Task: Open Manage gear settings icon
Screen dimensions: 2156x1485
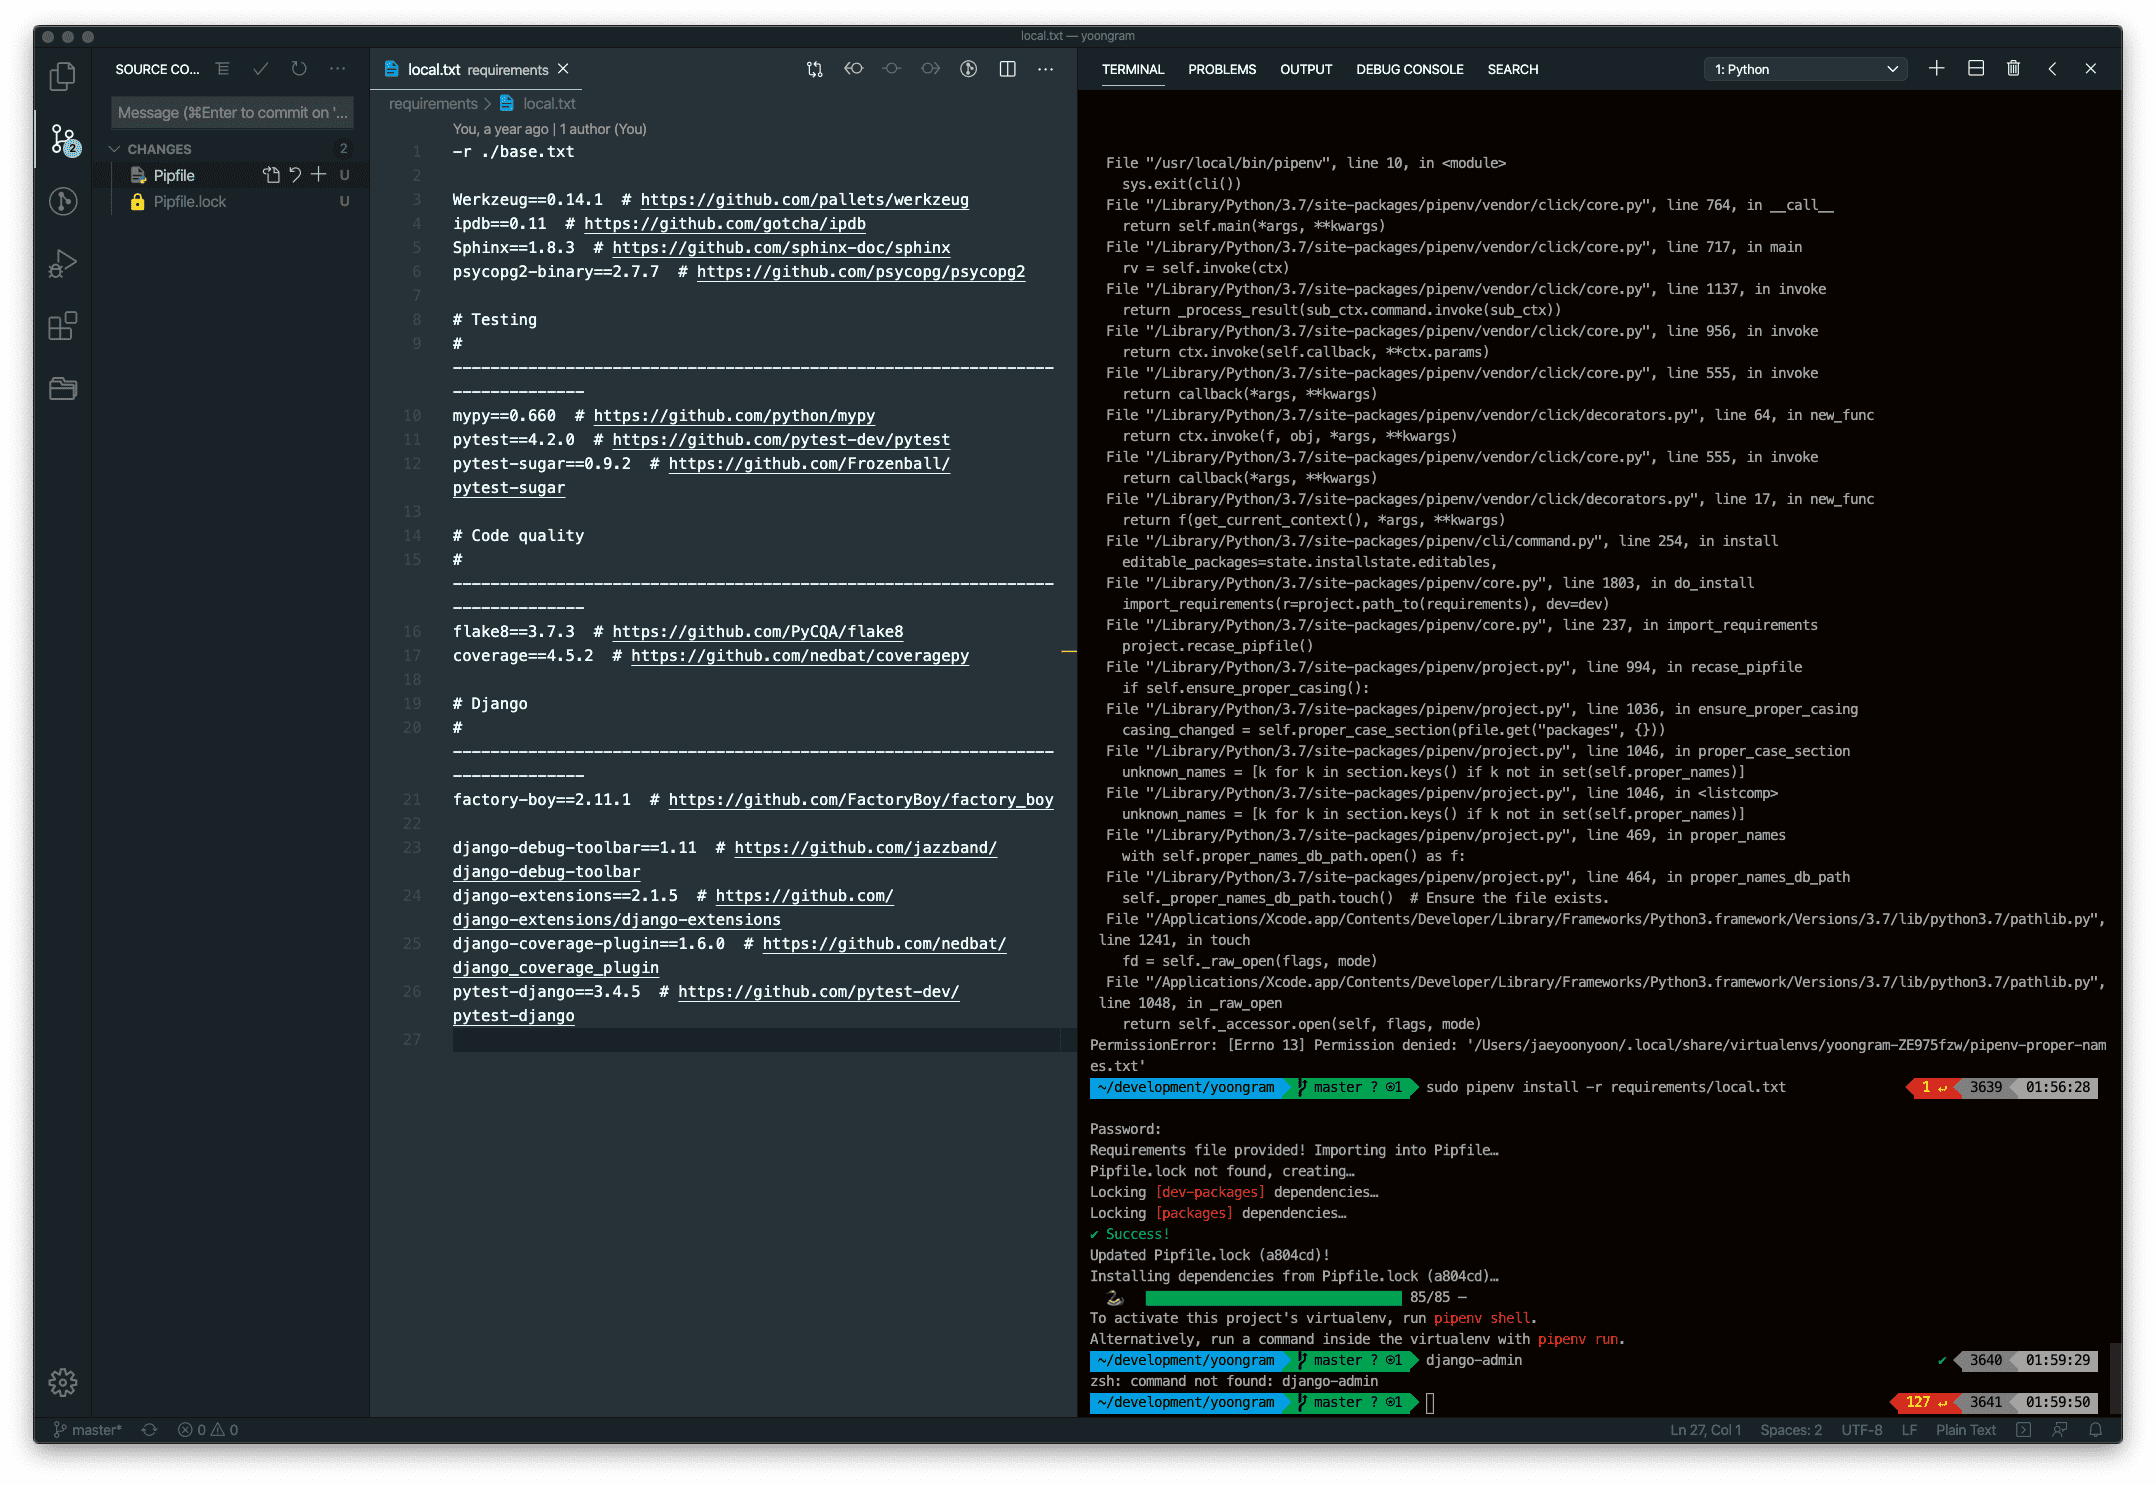Action: coord(63,1382)
